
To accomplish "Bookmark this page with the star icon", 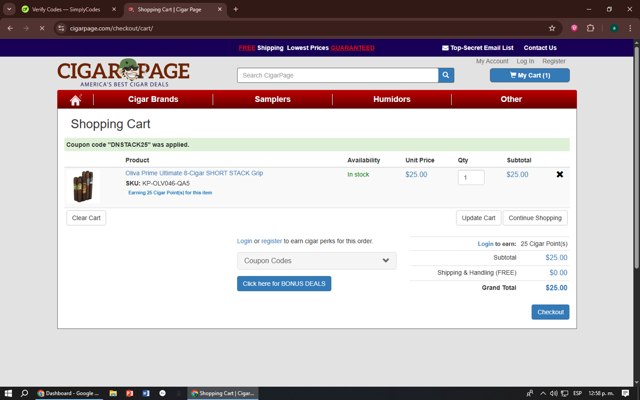I will [x=552, y=28].
